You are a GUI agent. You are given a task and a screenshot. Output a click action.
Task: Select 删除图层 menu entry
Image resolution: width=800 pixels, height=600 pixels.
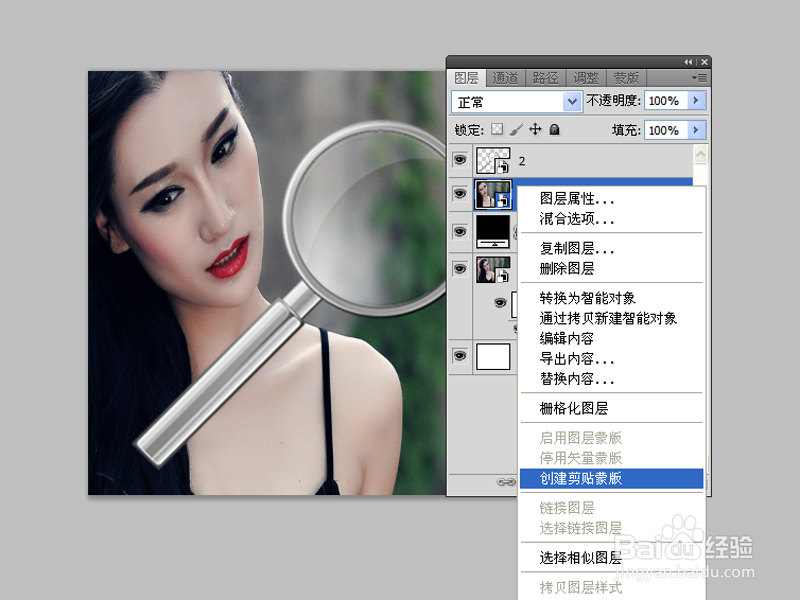(x=611, y=268)
